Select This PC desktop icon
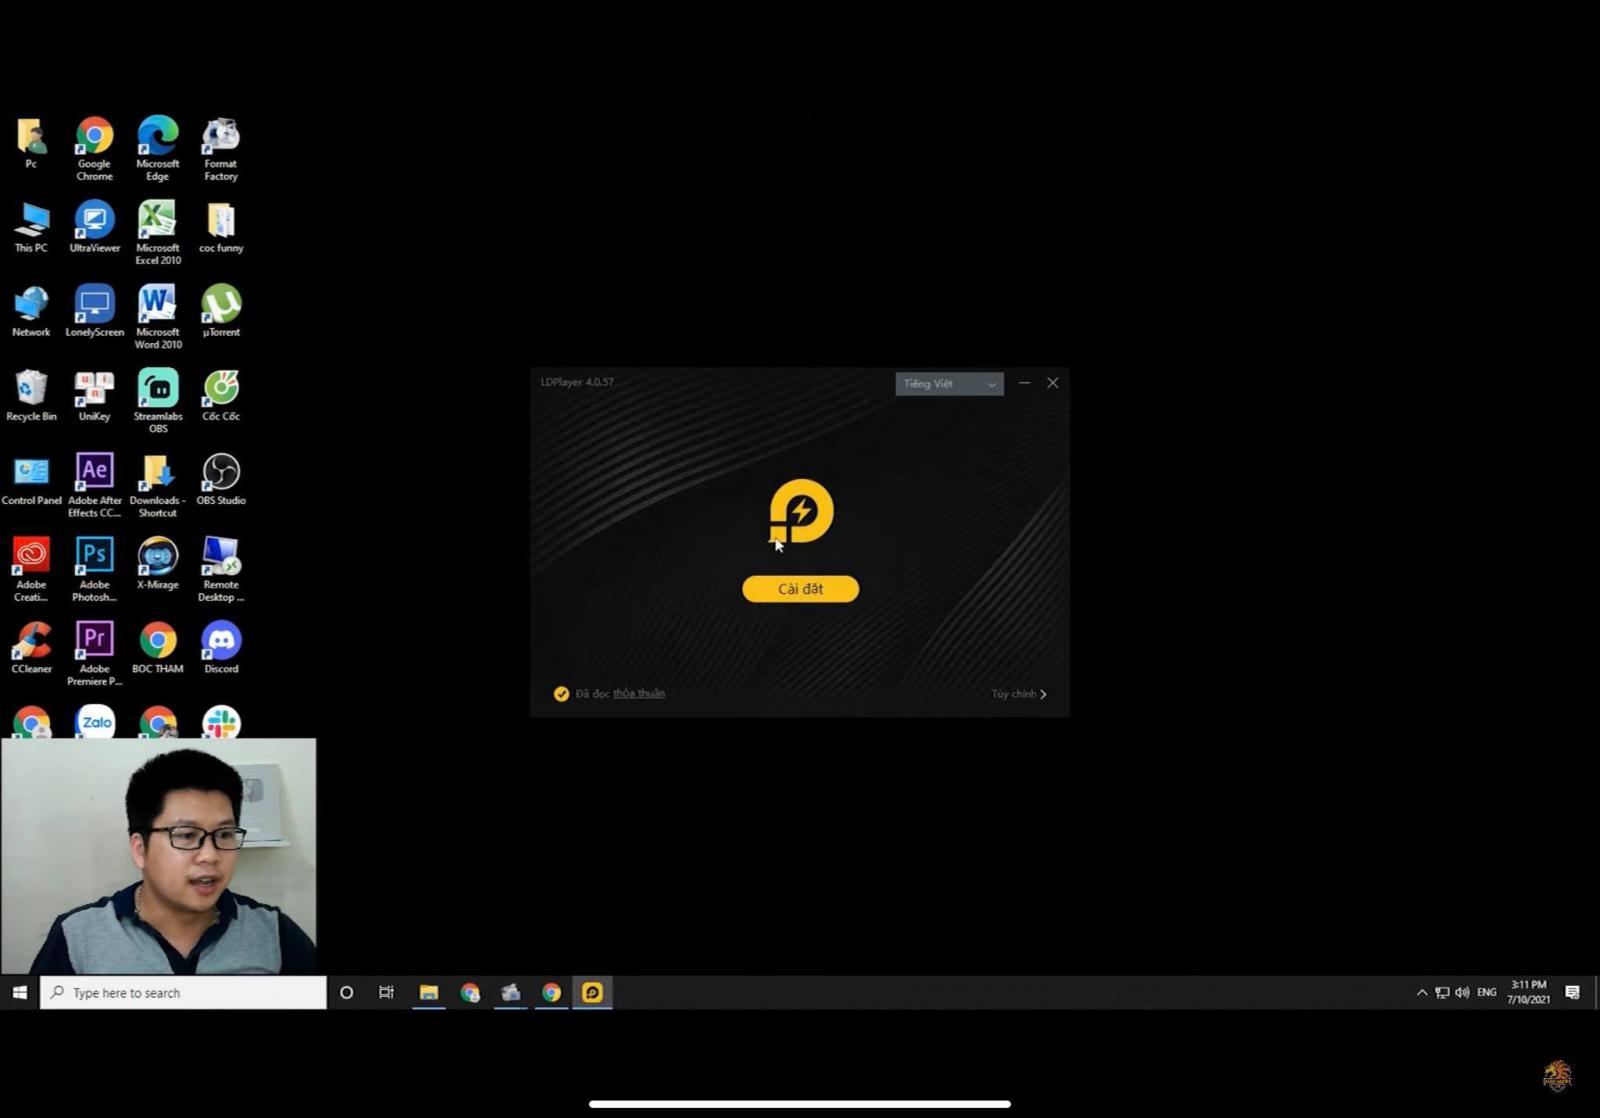 pyautogui.click(x=31, y=227)
